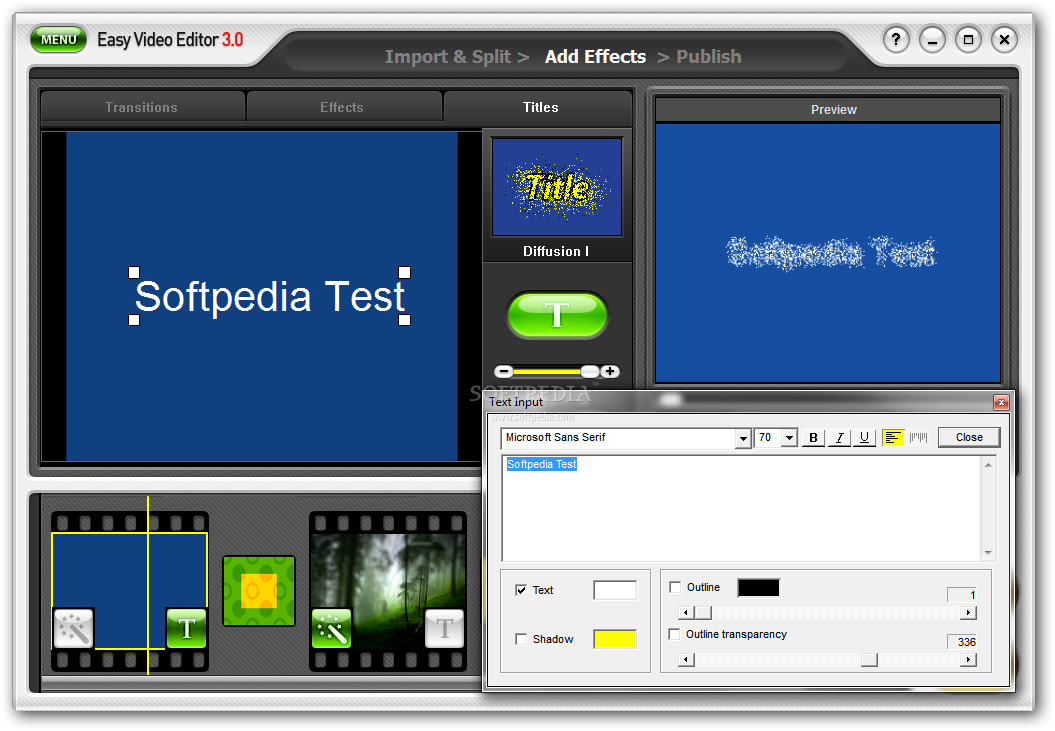Click the minus end of the title slider
The width and height of the screenshot is (1055, 731).
[x=503, y=372]
